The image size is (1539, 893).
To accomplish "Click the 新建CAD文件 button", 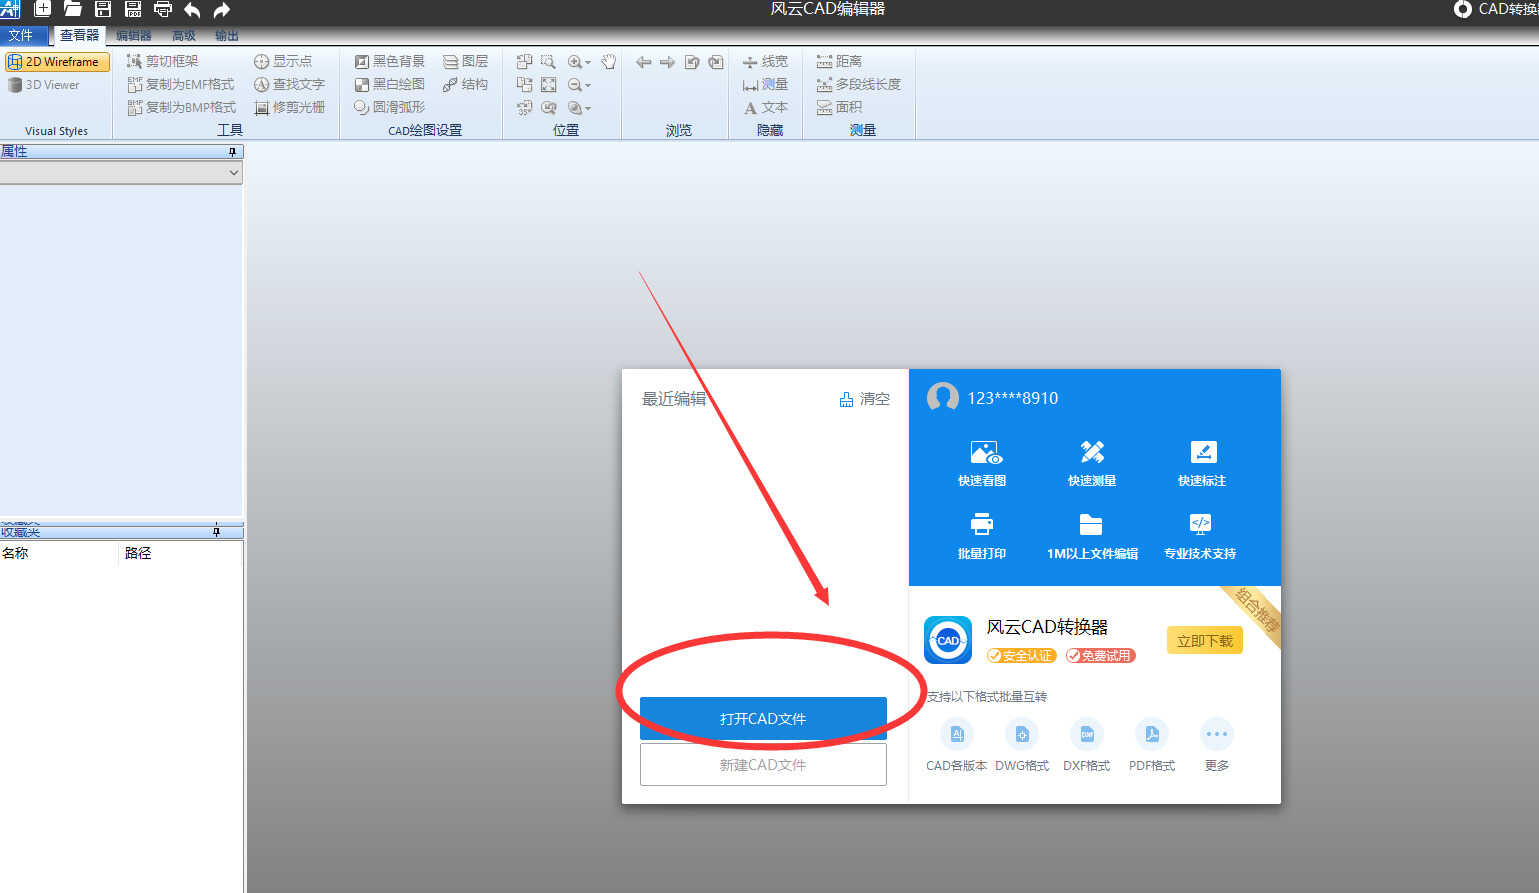I will (x=763, y=764).
